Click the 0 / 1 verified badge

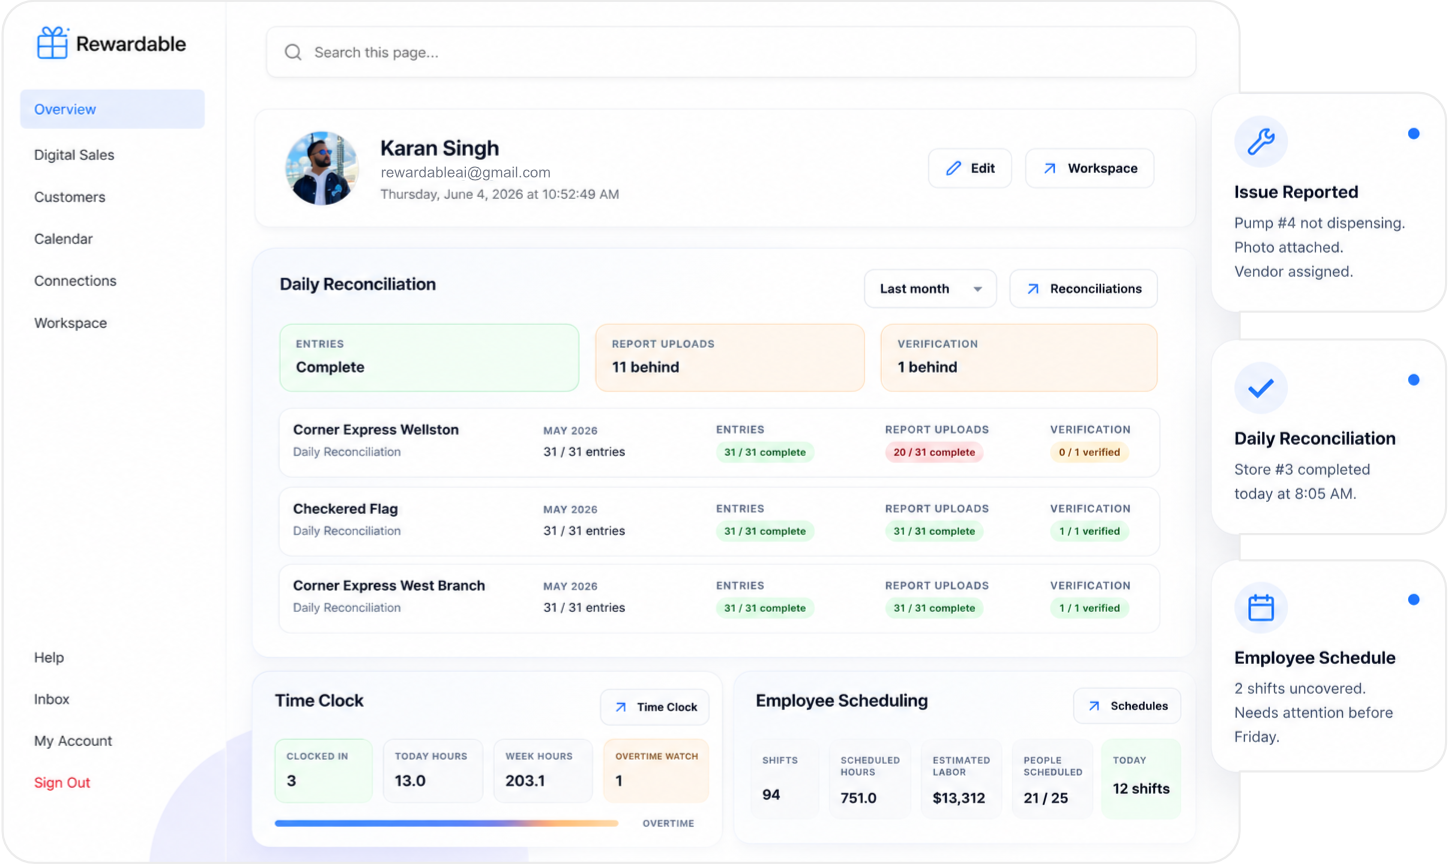[1089, 453]
